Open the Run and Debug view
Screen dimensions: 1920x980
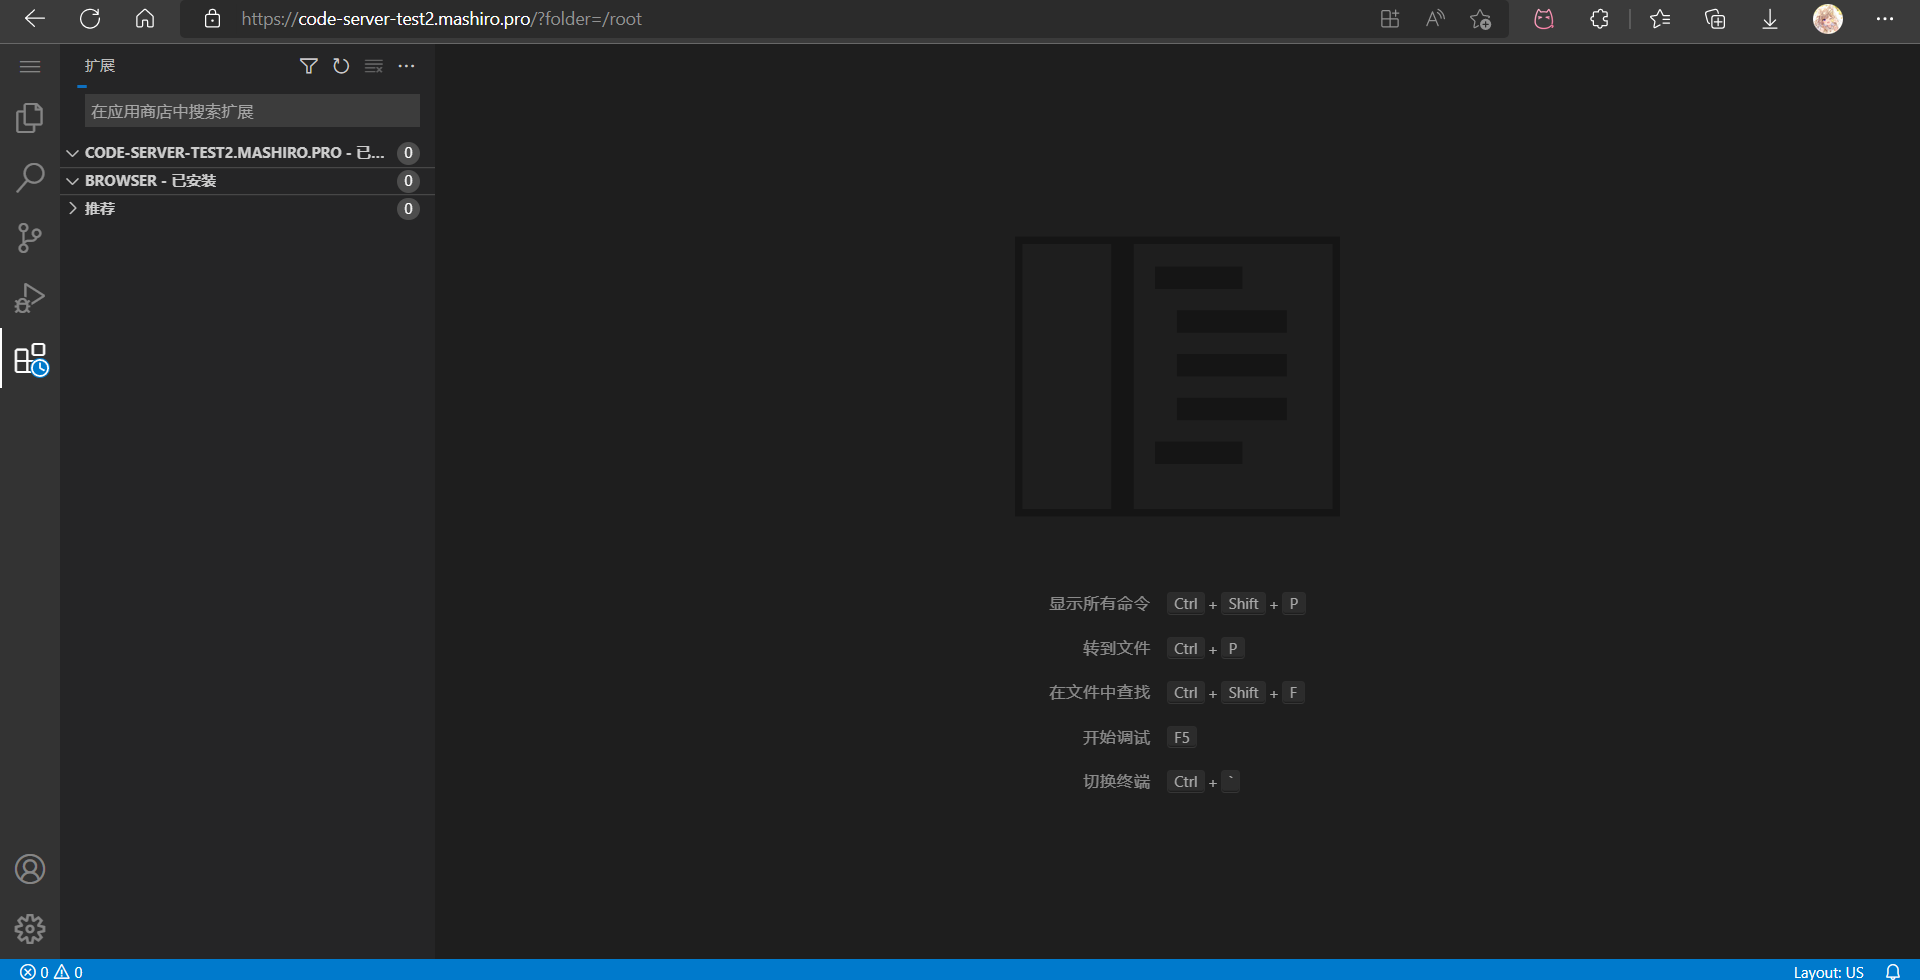(30, 297)
